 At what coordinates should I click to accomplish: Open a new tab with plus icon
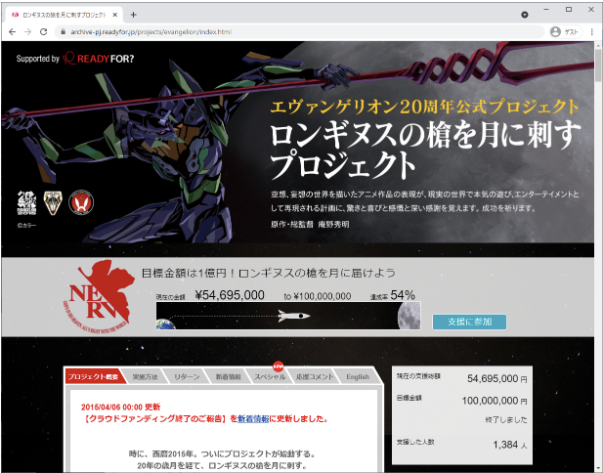[x=133, y=15]
